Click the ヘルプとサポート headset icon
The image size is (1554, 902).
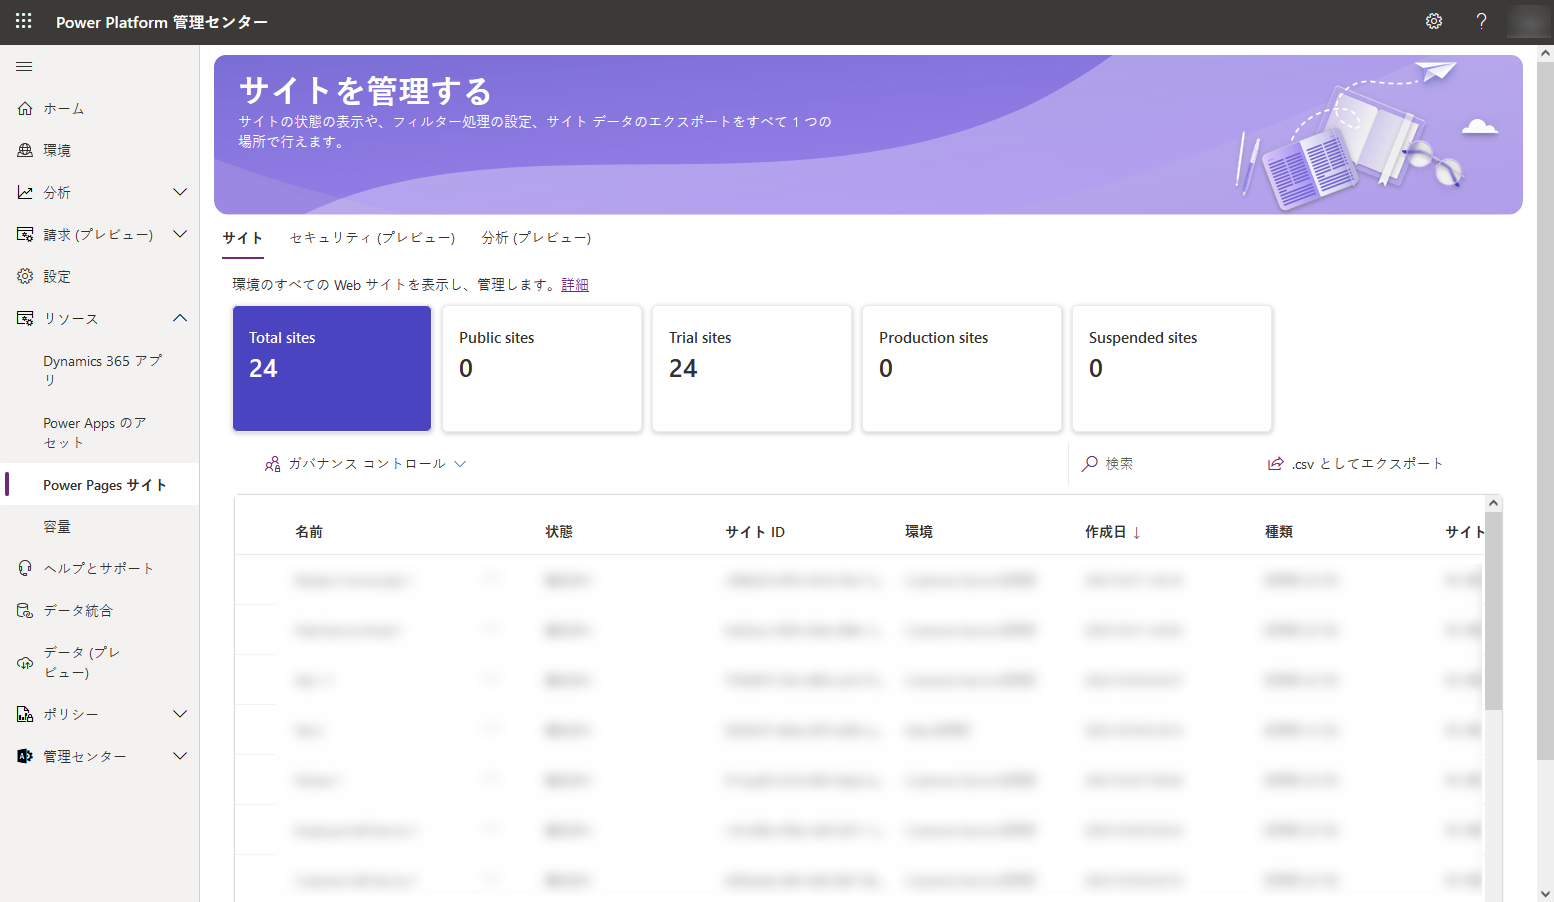pyautogui.click(x=25, y=568)
